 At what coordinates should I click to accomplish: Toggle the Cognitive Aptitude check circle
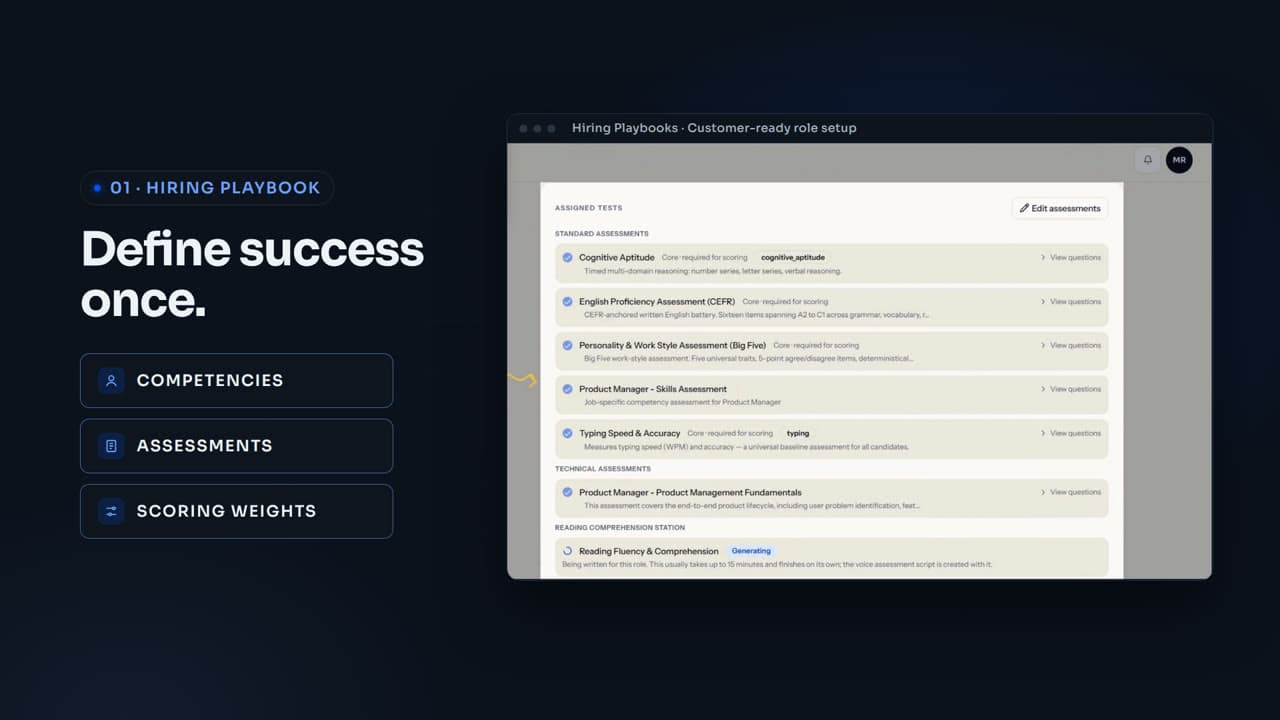pyautogui.click(x=567, y=257)
